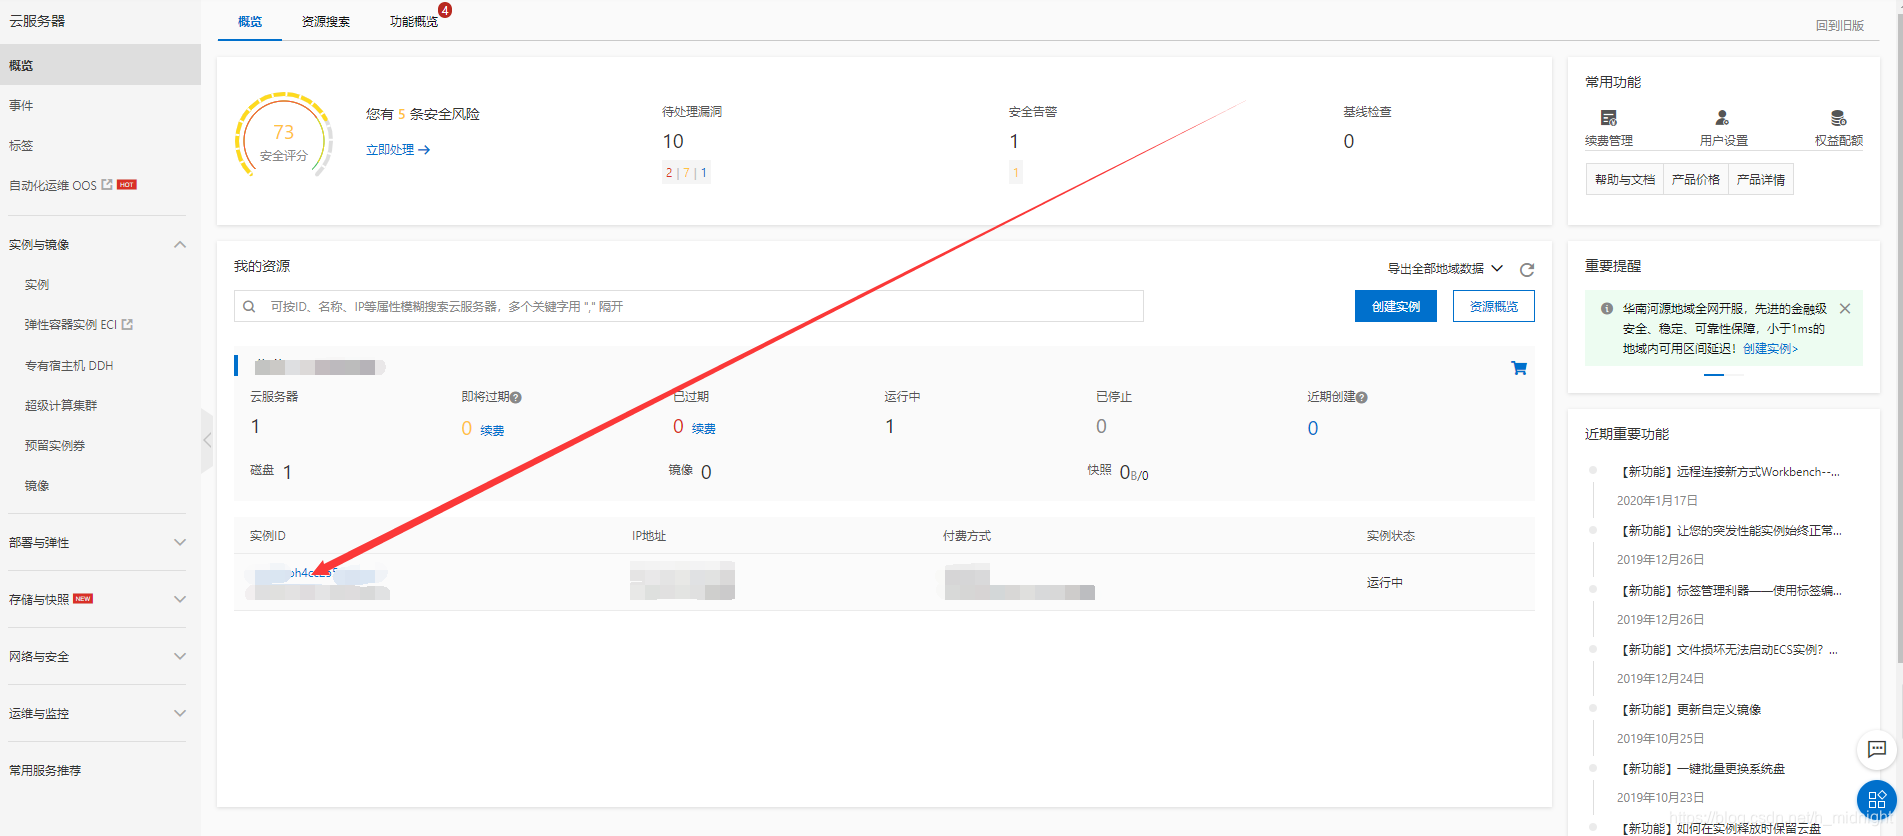Click the reminder carousel indicator dash
The image size is (1903, 836).
tap(1714, 374)
